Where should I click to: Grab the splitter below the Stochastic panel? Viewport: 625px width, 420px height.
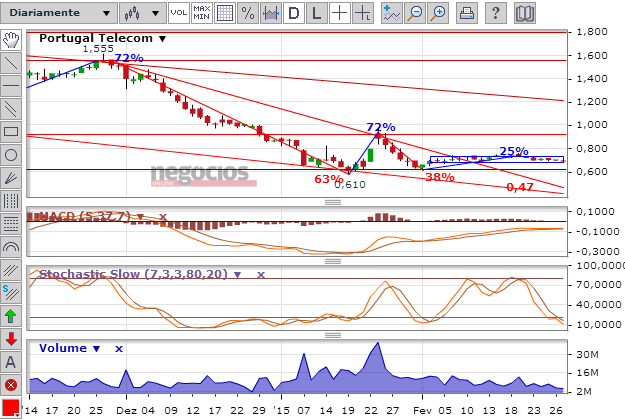(x=333, y=335)
